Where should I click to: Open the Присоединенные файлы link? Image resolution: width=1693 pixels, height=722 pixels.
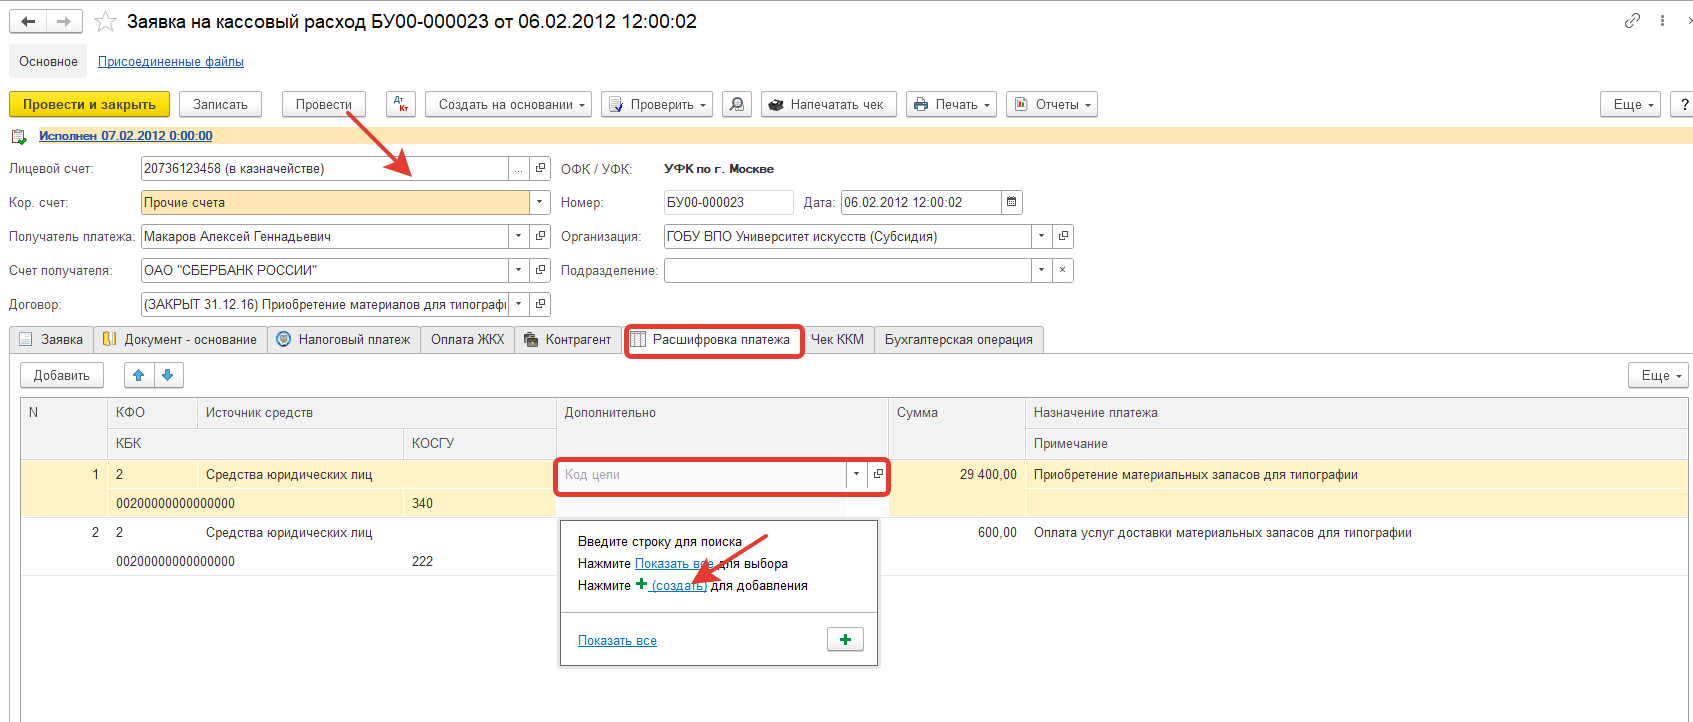coord(171,62)
